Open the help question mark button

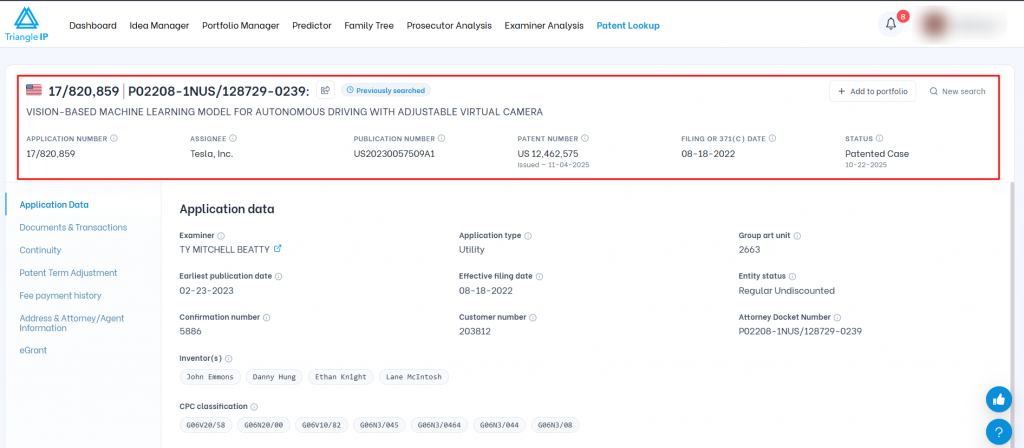[x=998, y=432]
